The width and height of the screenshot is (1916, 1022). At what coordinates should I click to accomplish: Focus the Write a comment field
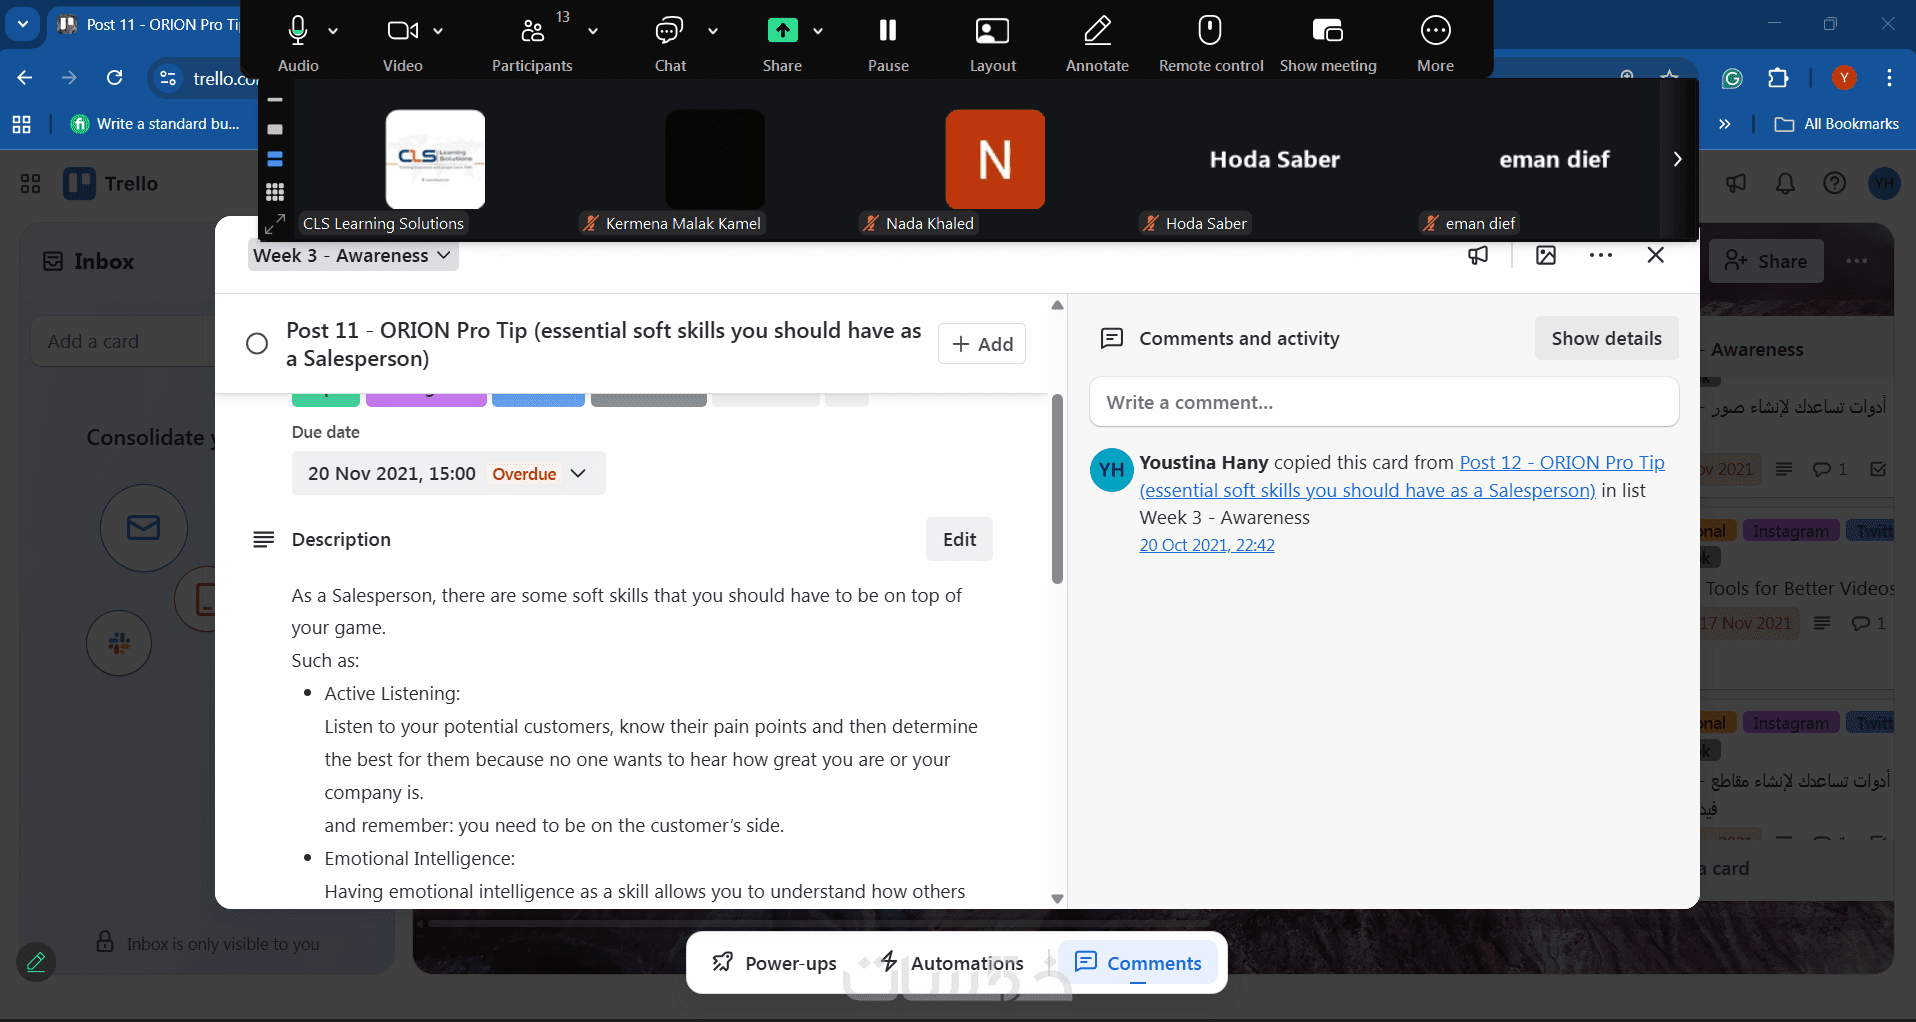tap(1384, 403)
